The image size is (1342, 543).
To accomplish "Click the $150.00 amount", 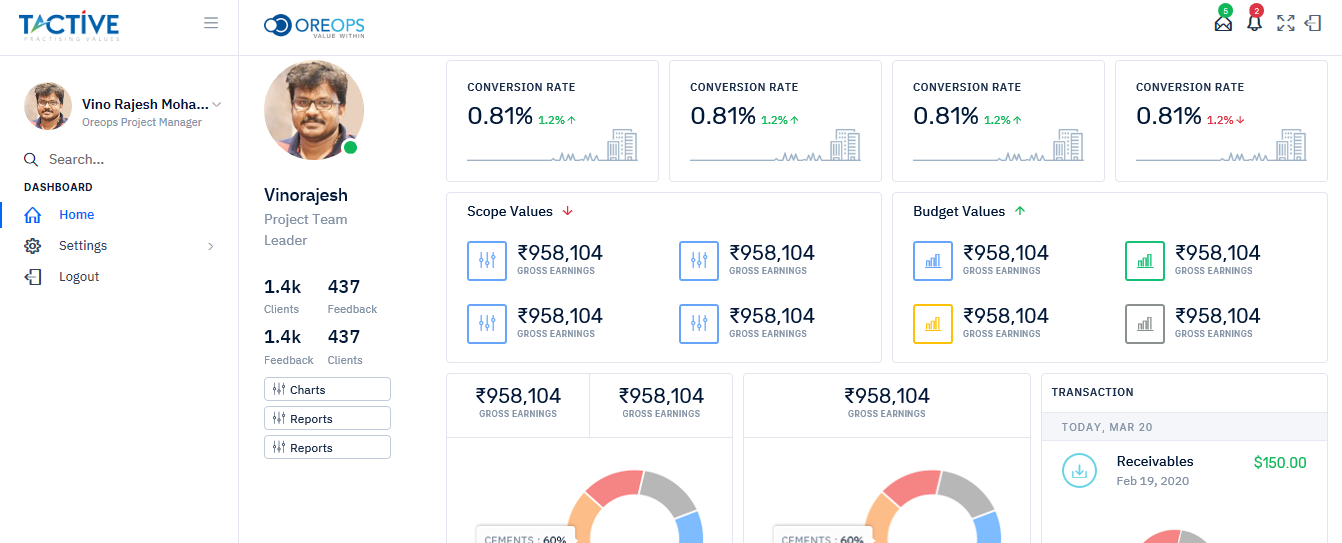I will [x=1280, y=463].
